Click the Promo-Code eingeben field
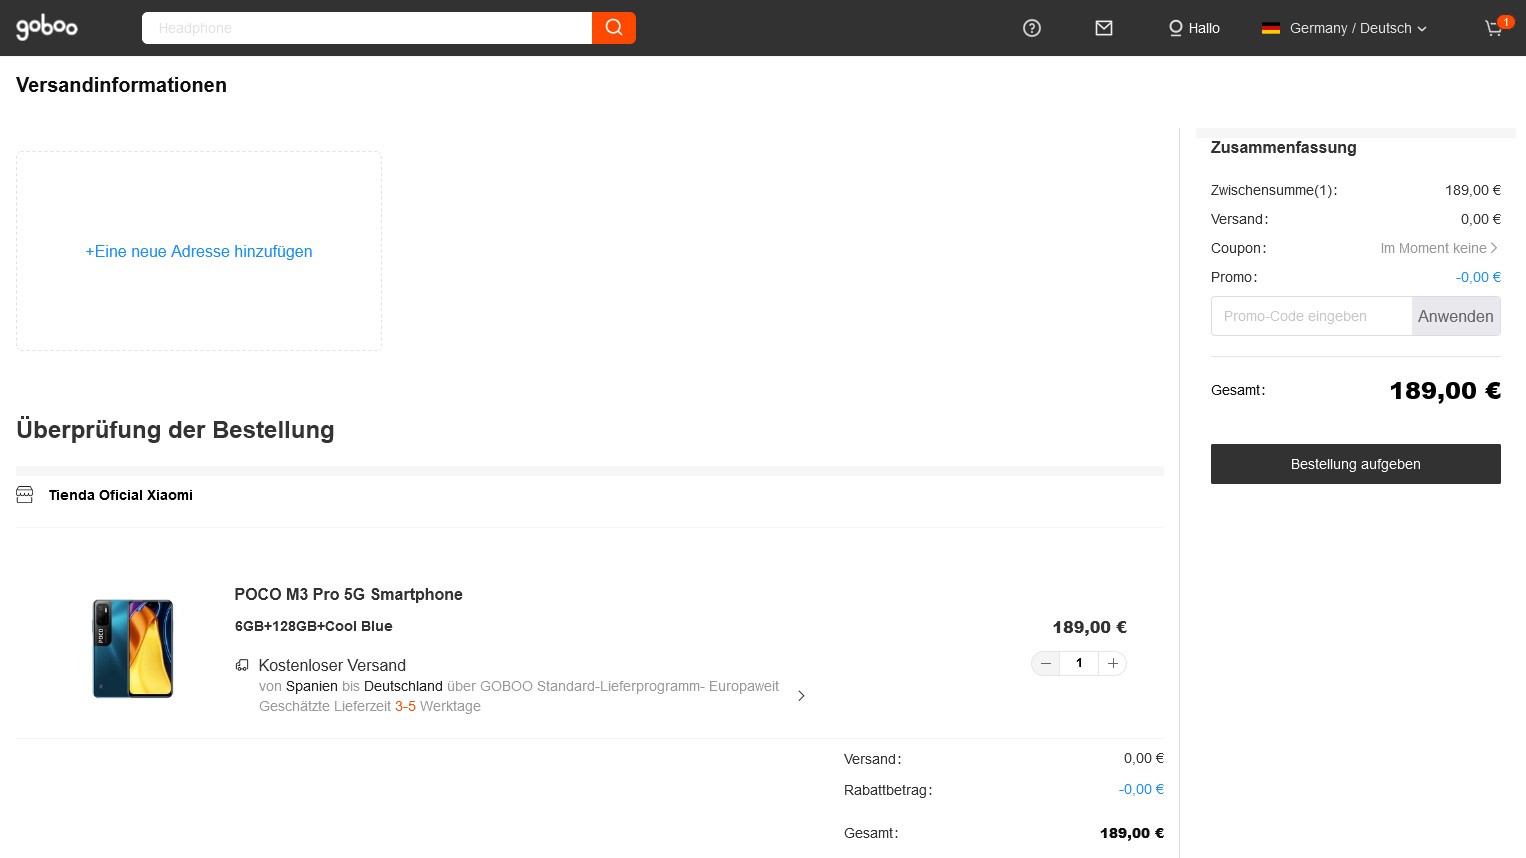The height and width of the screenshot is (858, 1526). click(1311, 316)
